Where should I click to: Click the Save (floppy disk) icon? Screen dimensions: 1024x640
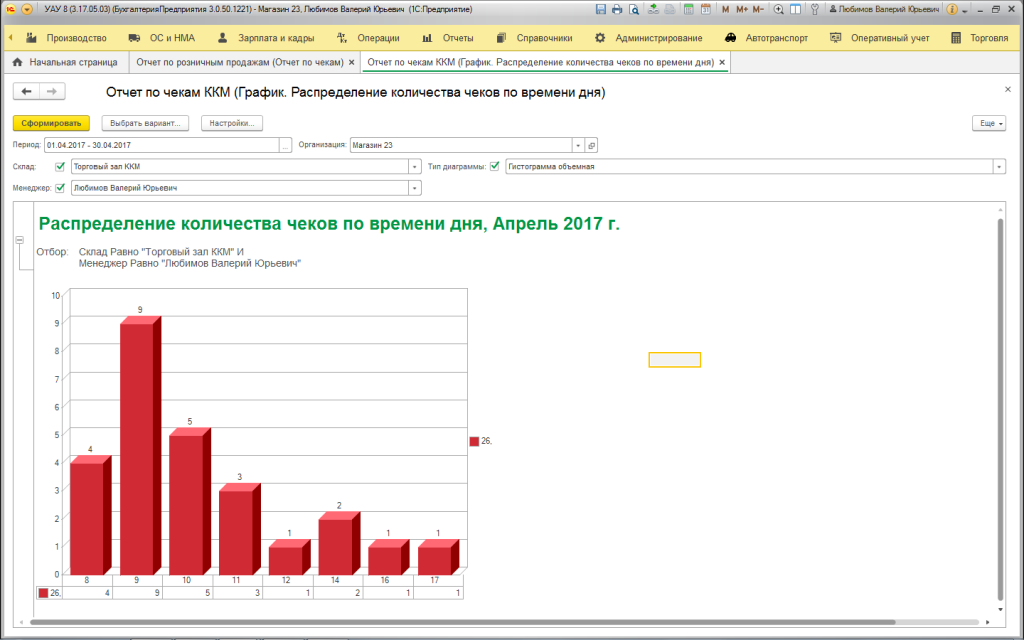point(601,10)
